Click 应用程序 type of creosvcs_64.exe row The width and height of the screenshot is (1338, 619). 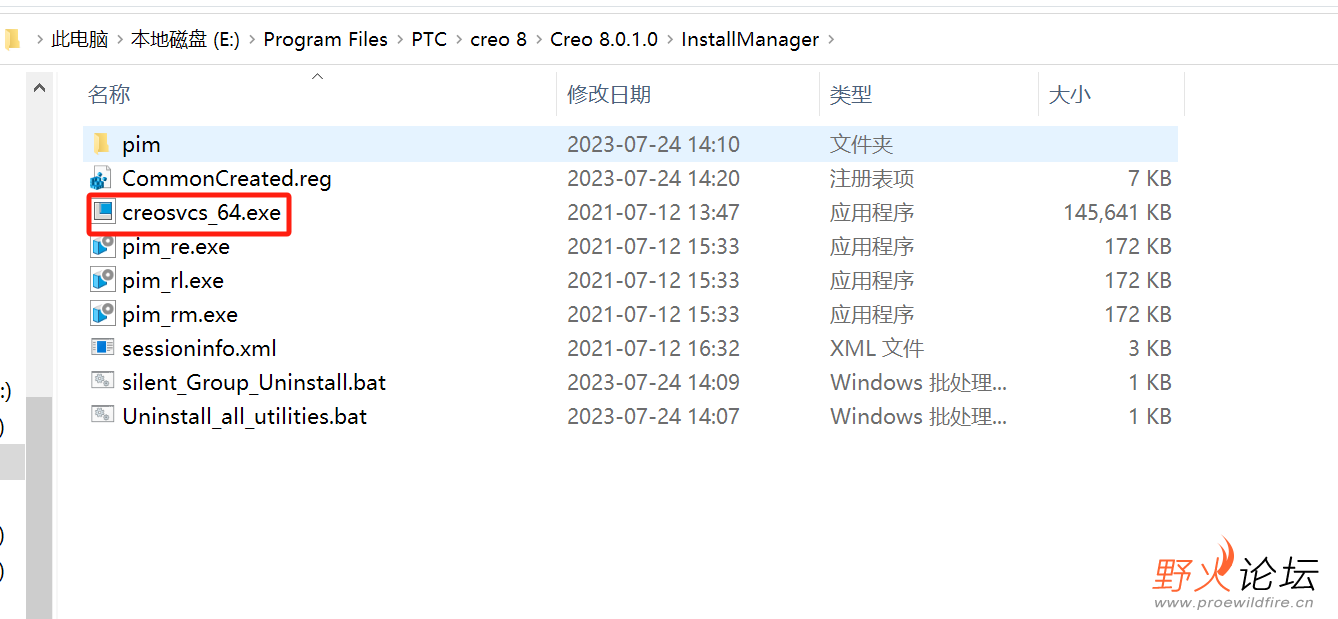click(872, 213)
